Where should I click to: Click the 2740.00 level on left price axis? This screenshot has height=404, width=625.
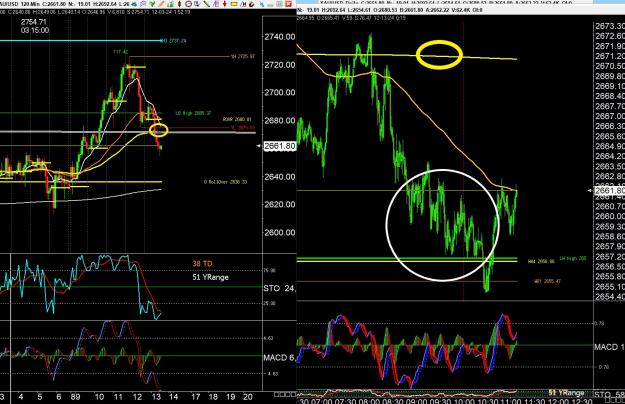[279, 37]
